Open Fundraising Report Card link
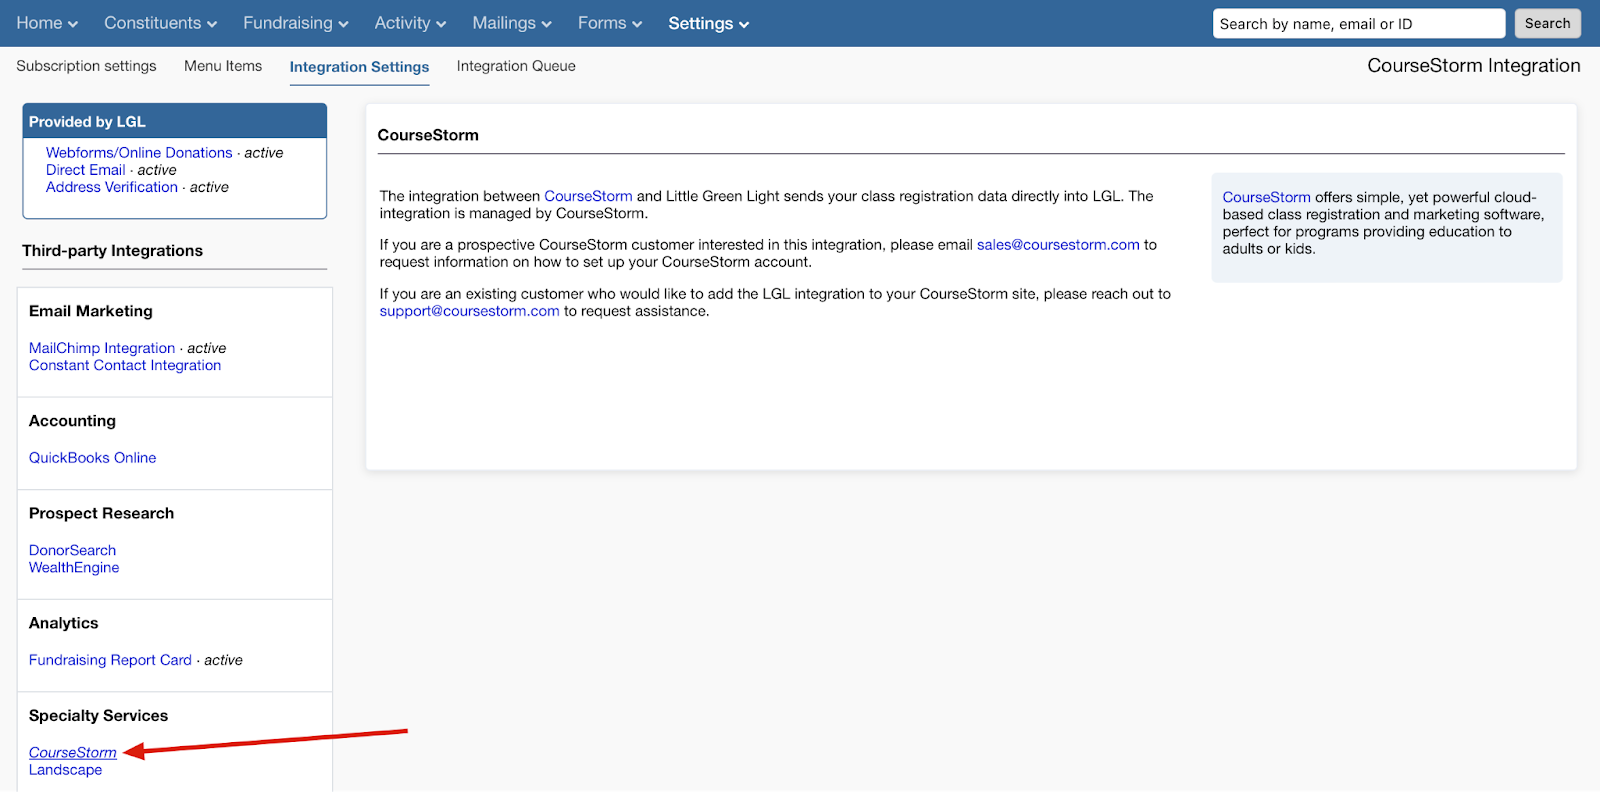The image size is (1600, 792). pos(110,660)
